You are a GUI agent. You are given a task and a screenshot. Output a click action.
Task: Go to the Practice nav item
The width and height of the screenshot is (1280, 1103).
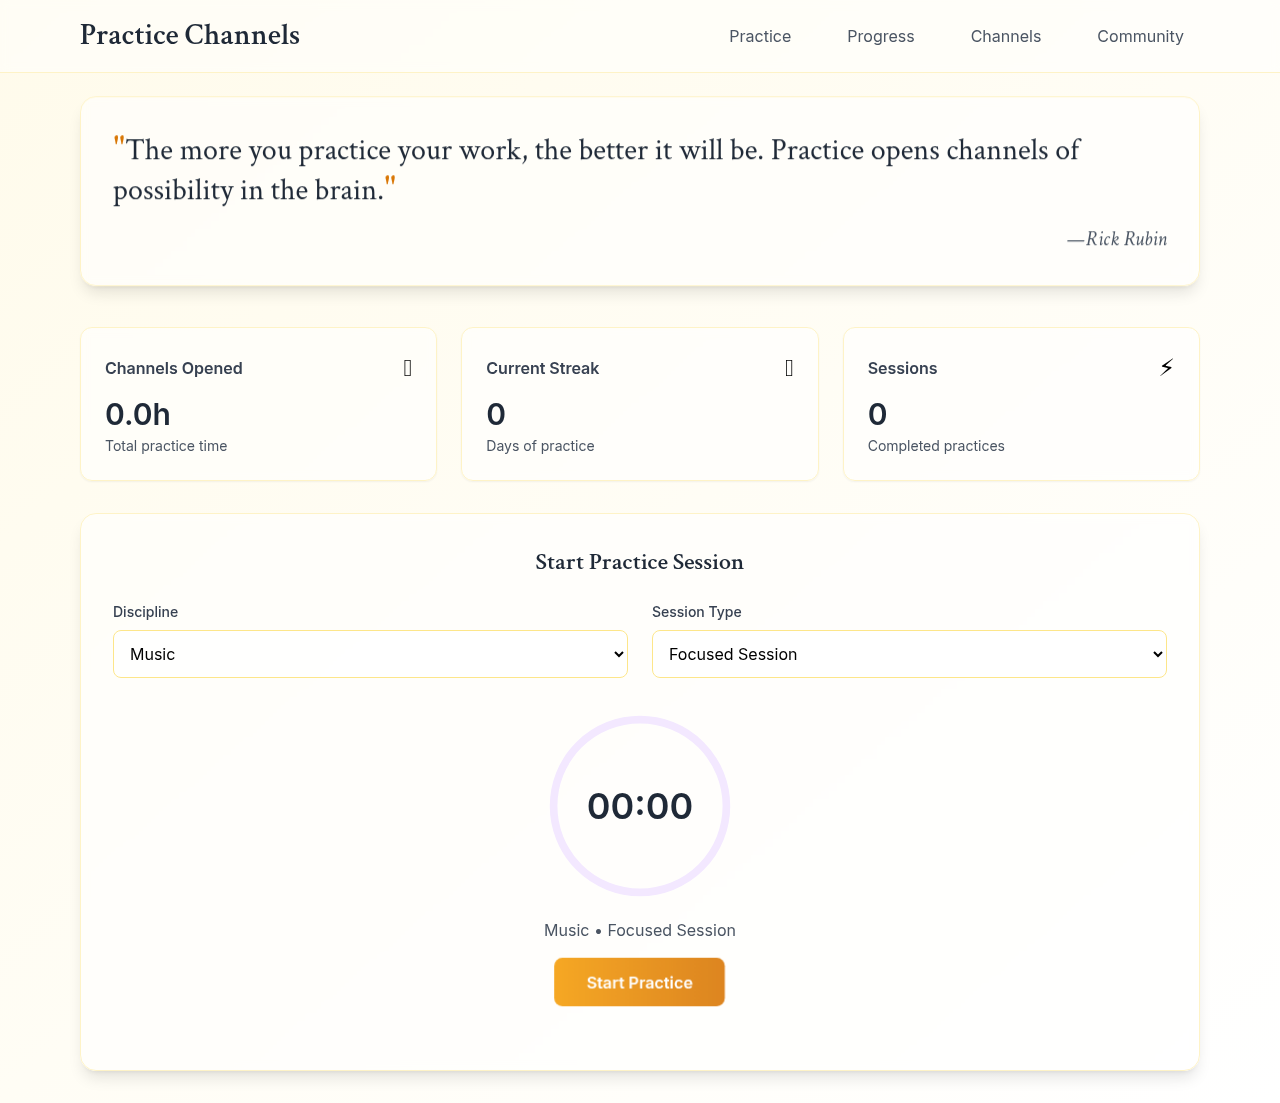click(x=760, y=36)
